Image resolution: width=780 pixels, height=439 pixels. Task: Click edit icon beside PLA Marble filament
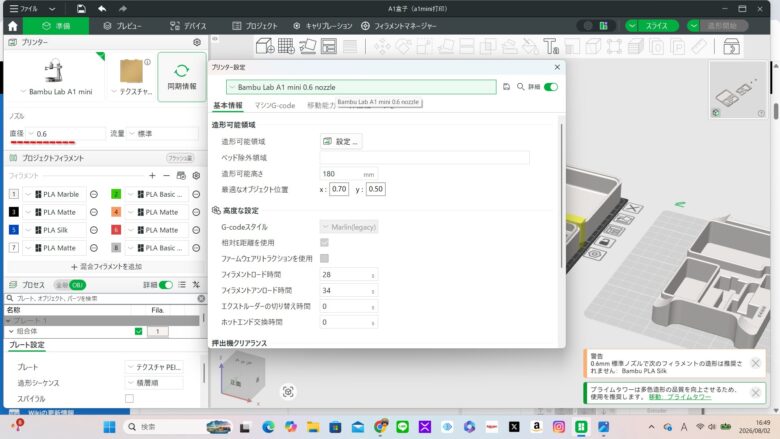tap(94, 194)
